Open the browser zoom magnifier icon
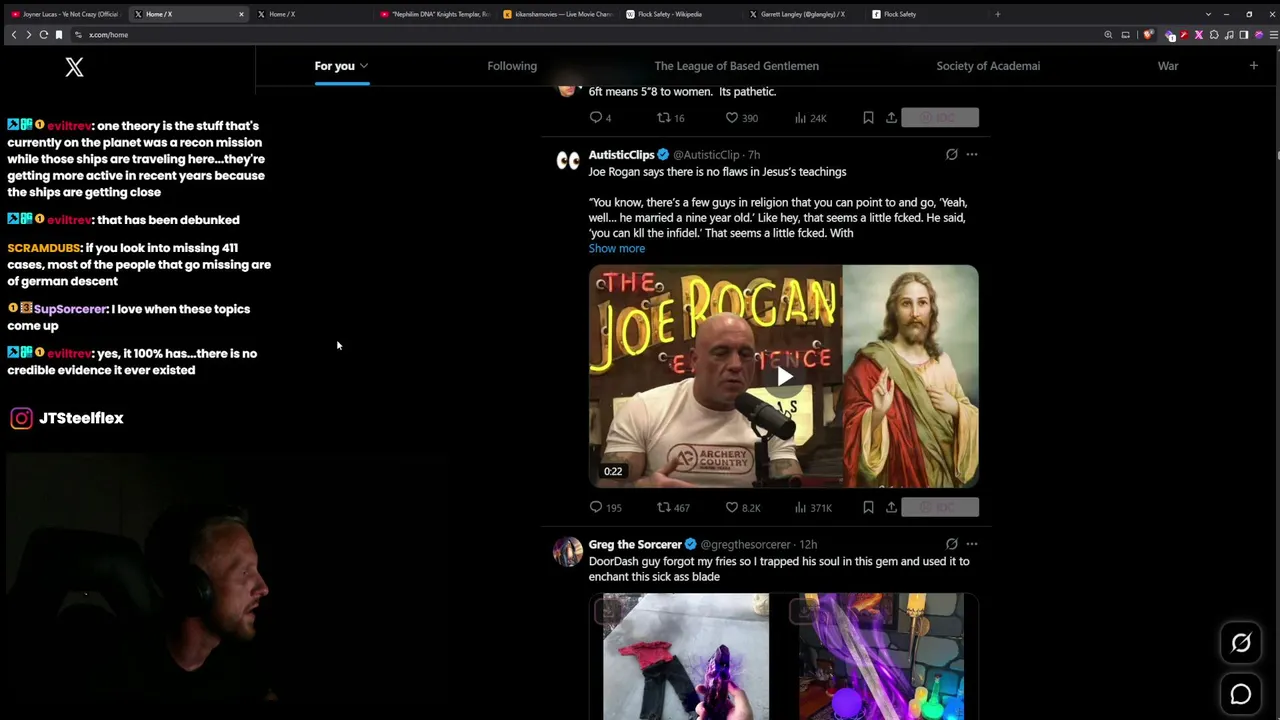 click(x=1108, y=35)
